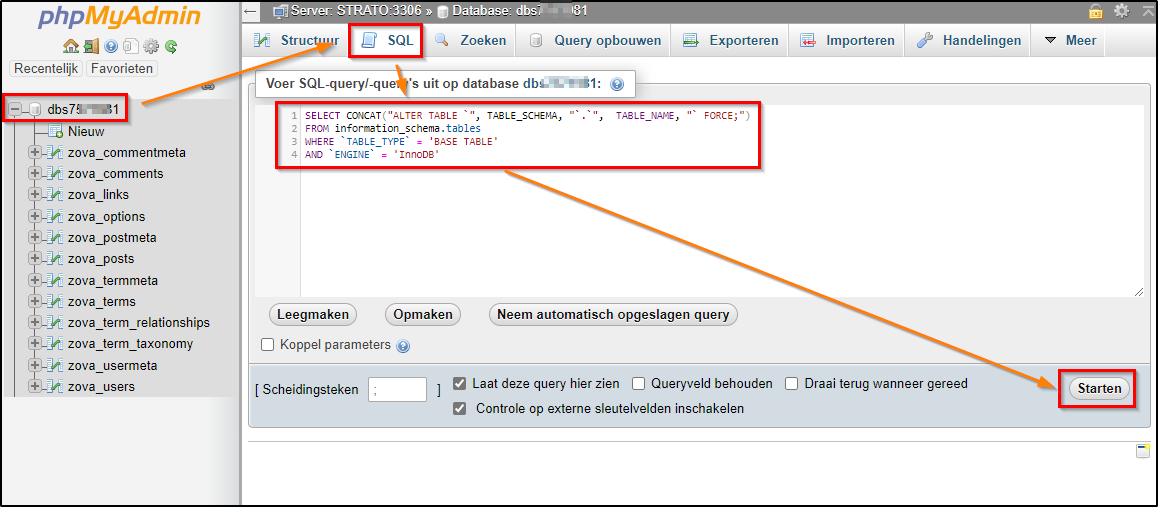This screenshot has height=507, width=1158.
Task: Click the Nieuw table link
Action: tap(86, 131)
